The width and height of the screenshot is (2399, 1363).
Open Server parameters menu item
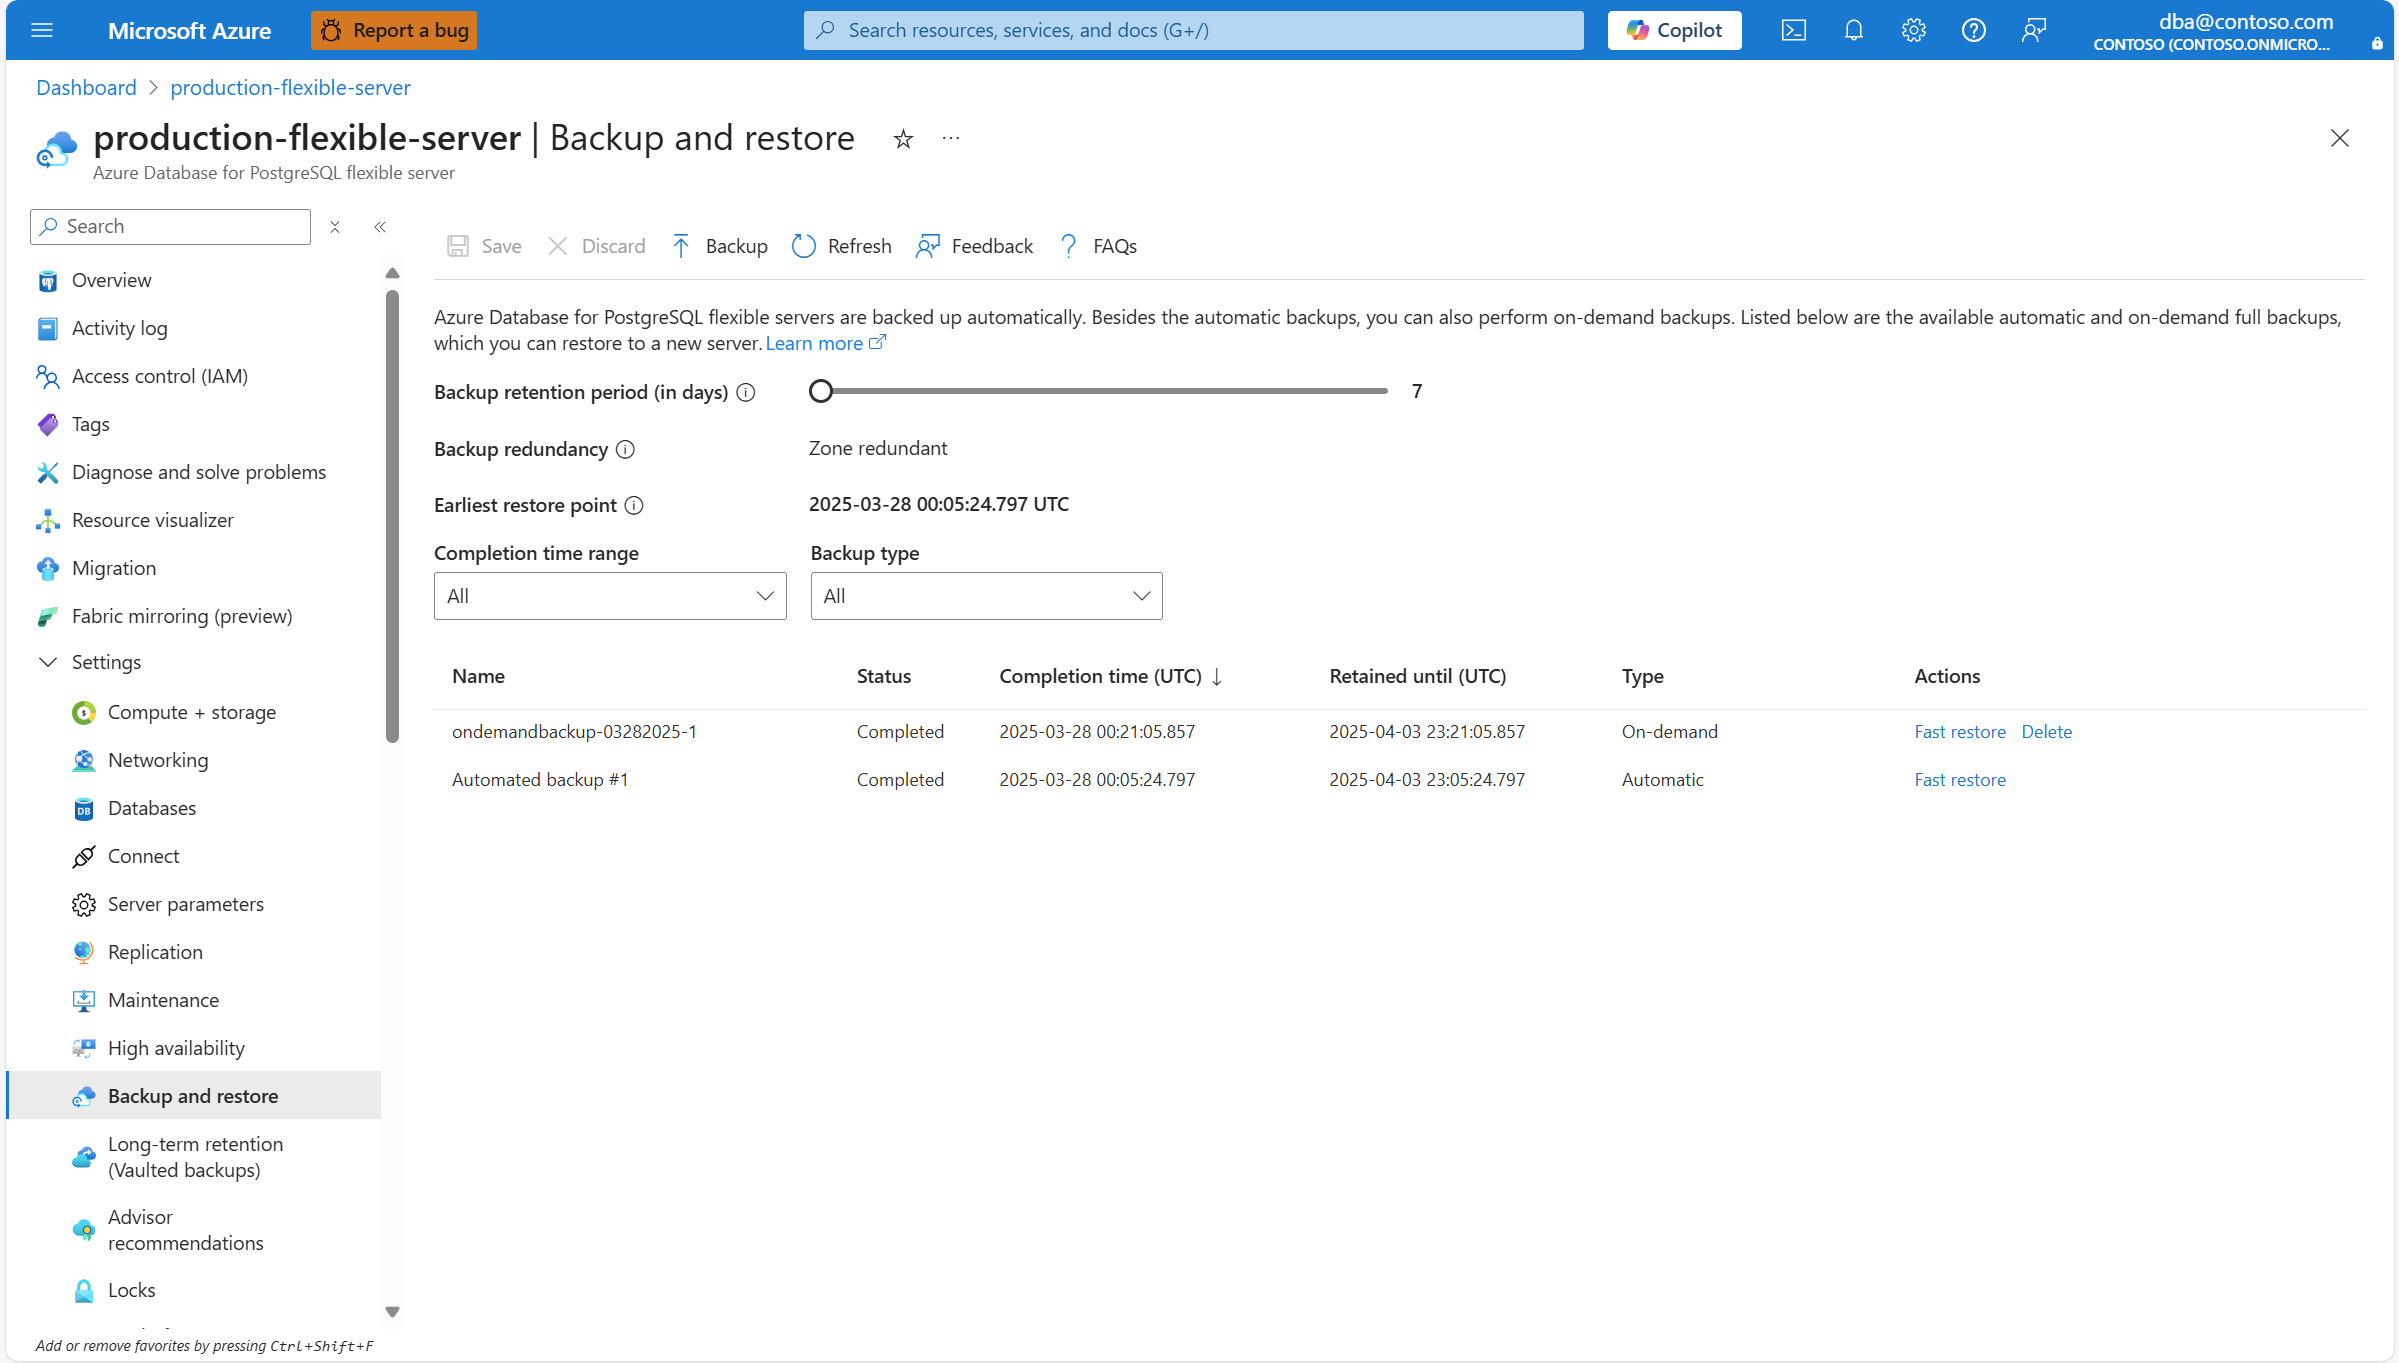186,904
